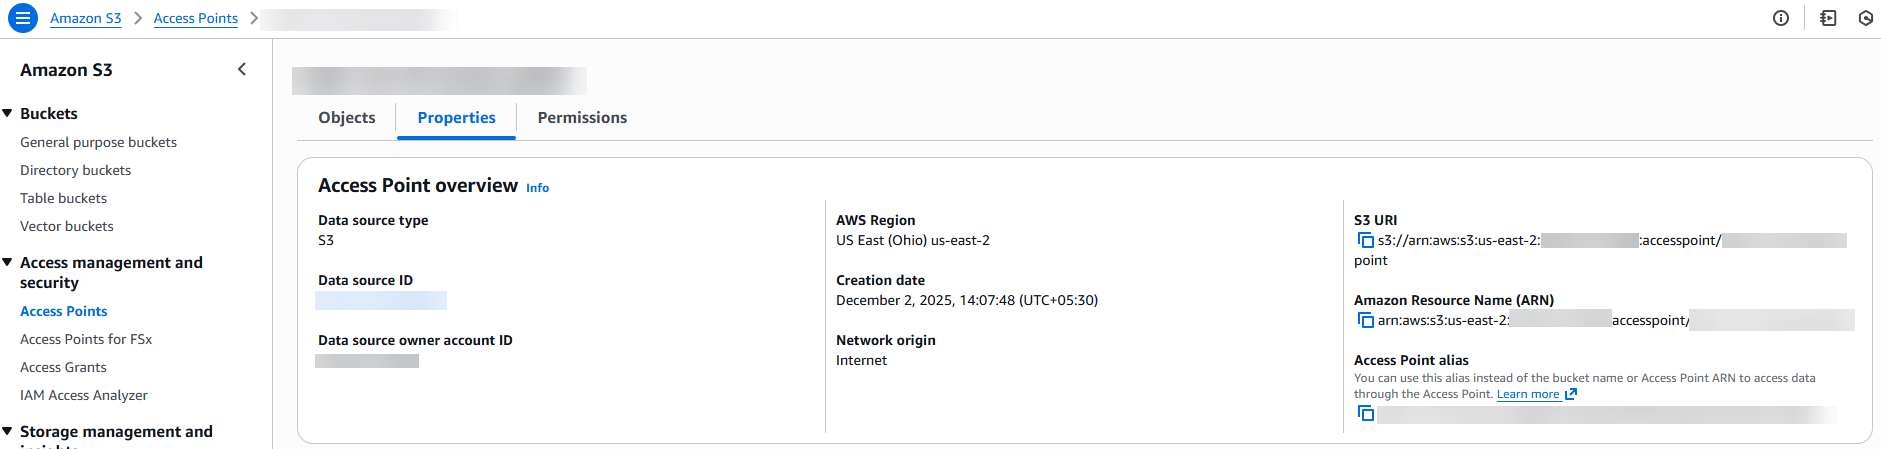Collapse Storage management and insights section
The height and width of the screenshot is (449, 1881).
click(x=8, y=431)
